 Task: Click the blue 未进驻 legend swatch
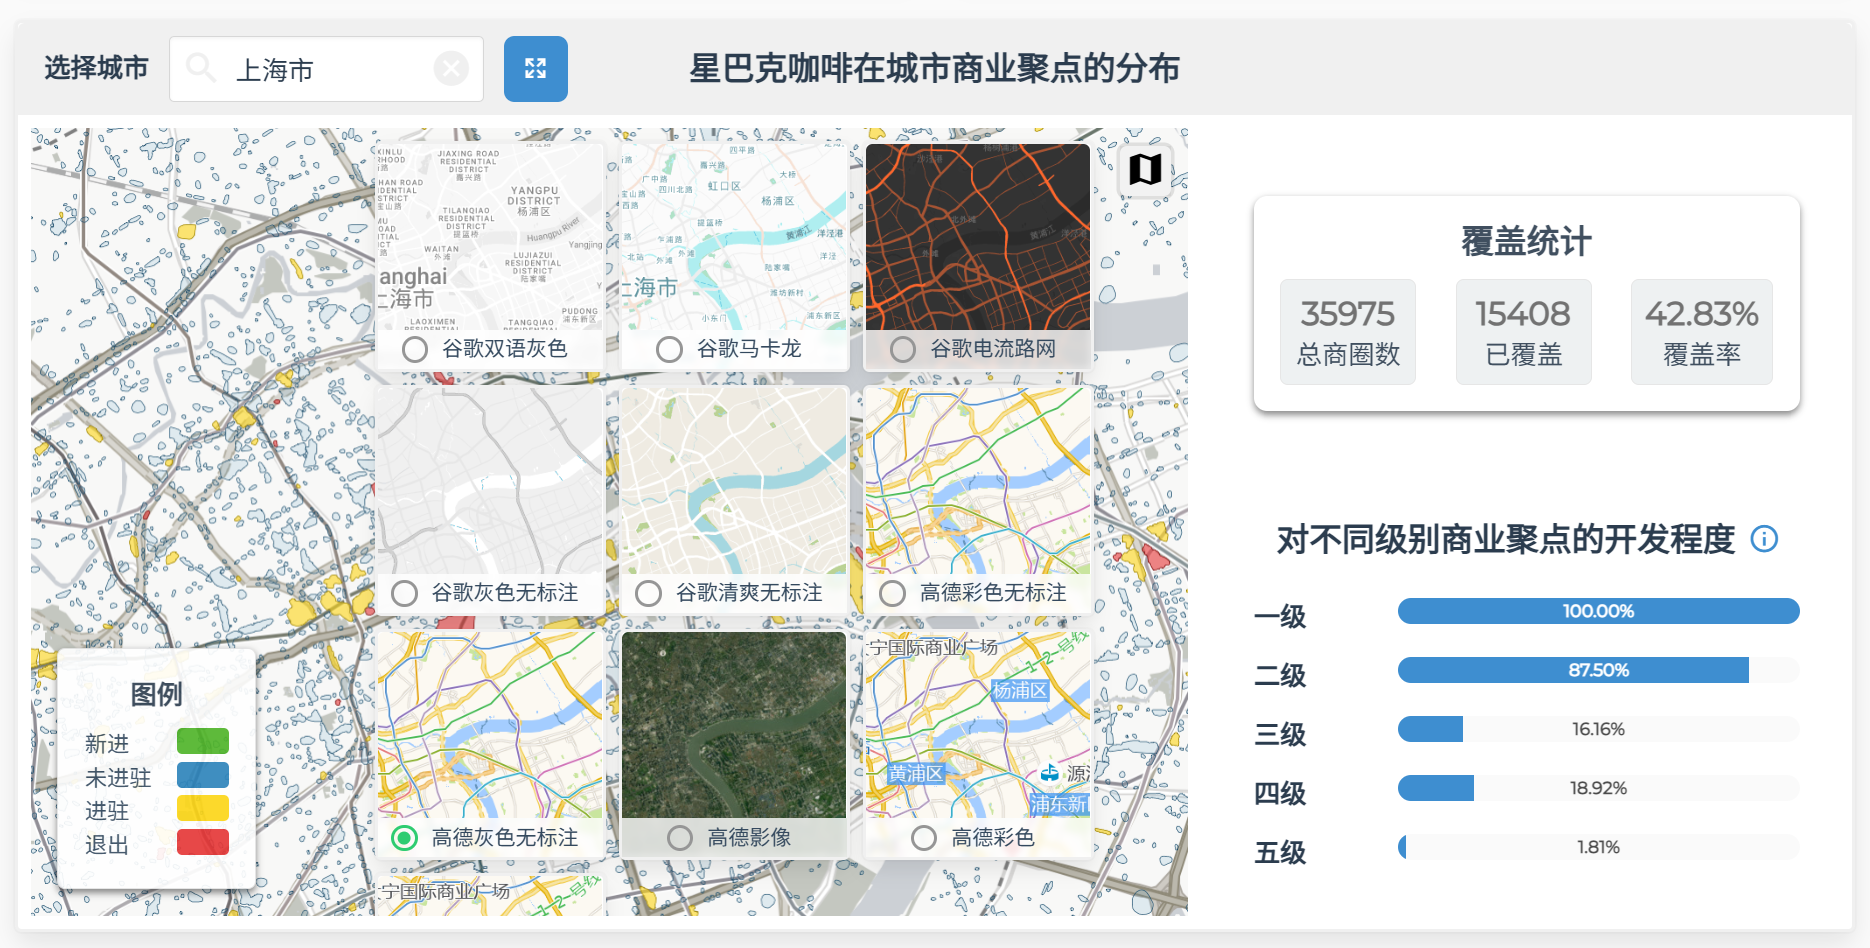tap(203, 775)
